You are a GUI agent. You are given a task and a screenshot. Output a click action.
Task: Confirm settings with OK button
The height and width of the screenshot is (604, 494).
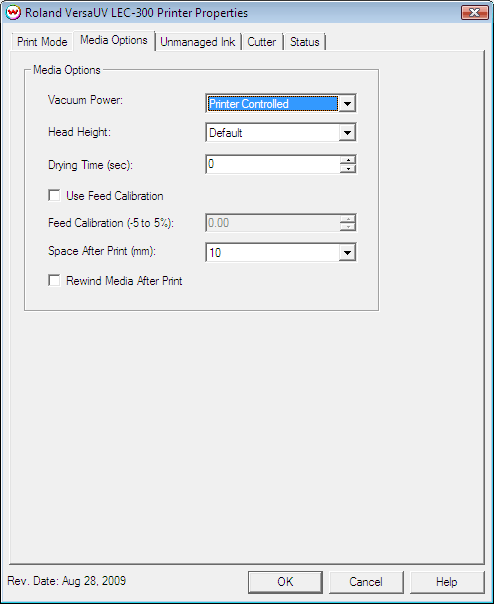tap(285, 582)
